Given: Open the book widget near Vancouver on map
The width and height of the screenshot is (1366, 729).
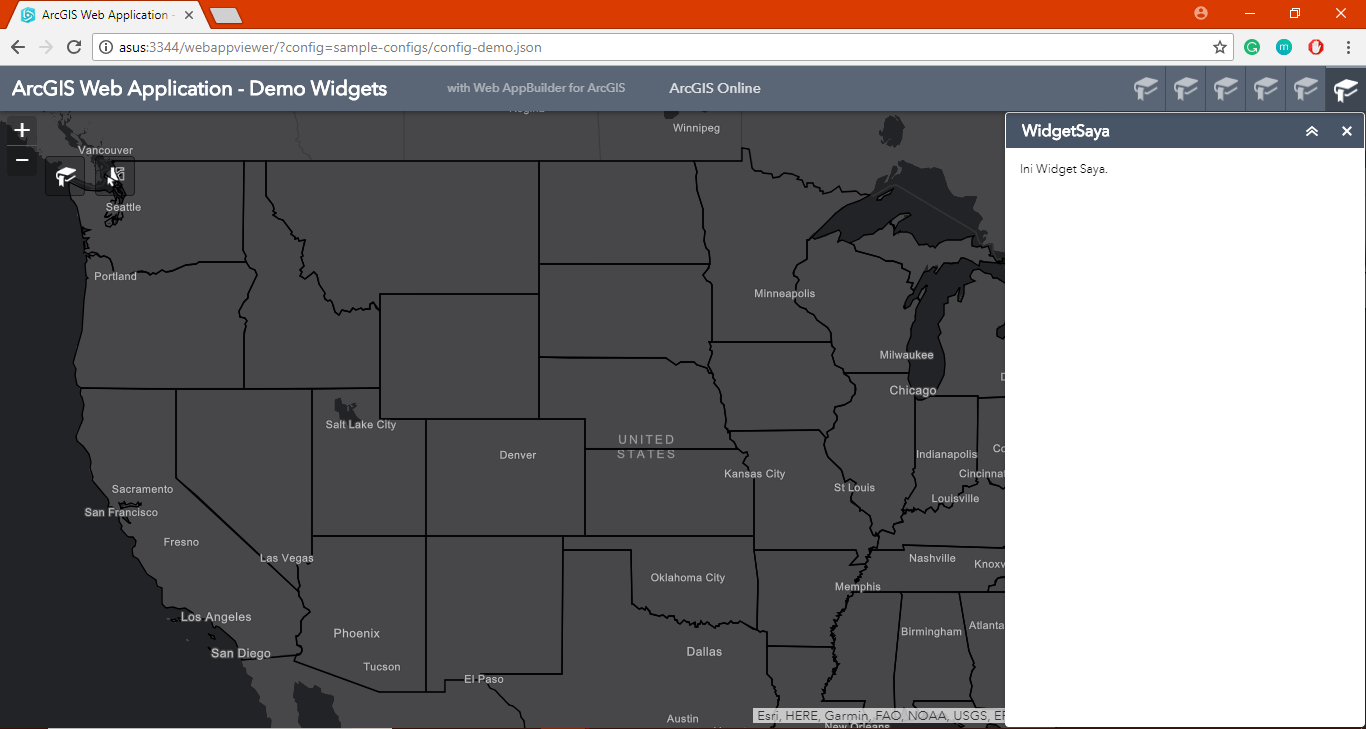Looking at the screenshot, I should [64, 175].
